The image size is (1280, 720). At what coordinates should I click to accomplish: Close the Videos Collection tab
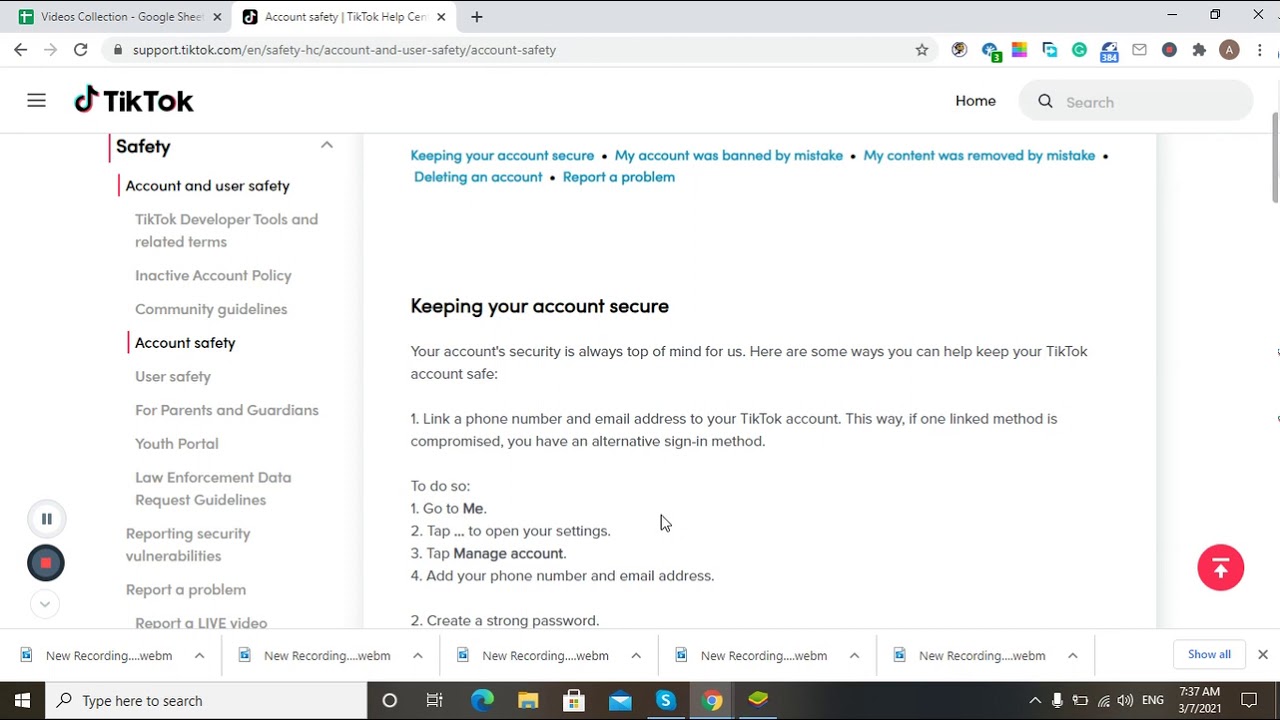(x=217, y=17)
